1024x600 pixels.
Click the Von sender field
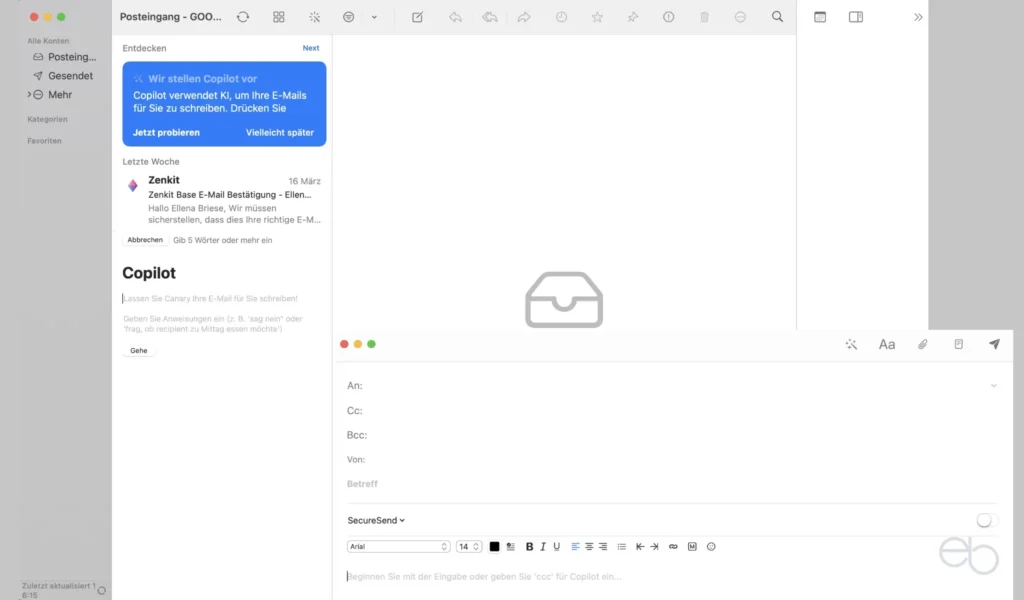673,460
